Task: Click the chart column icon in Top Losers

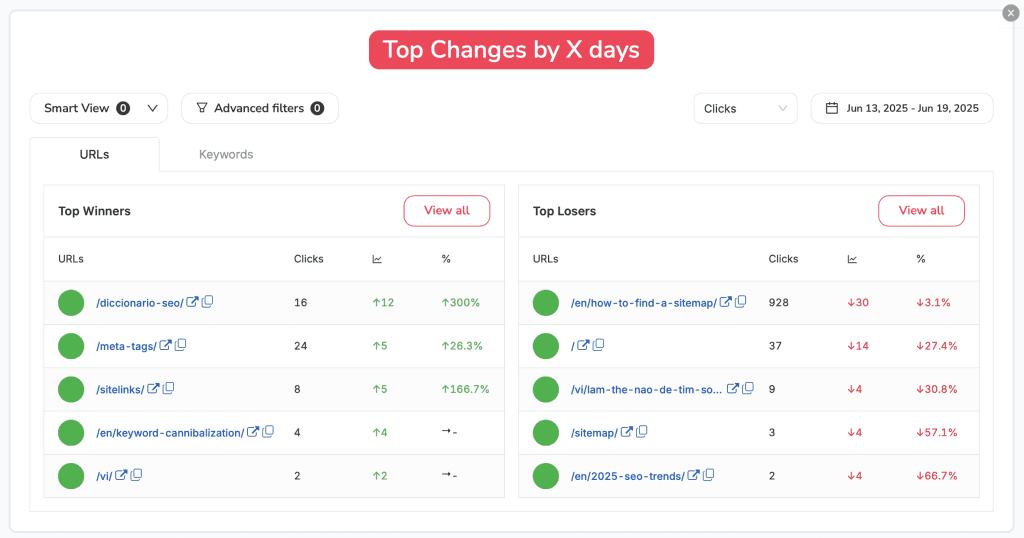Action: click(852, 259)
